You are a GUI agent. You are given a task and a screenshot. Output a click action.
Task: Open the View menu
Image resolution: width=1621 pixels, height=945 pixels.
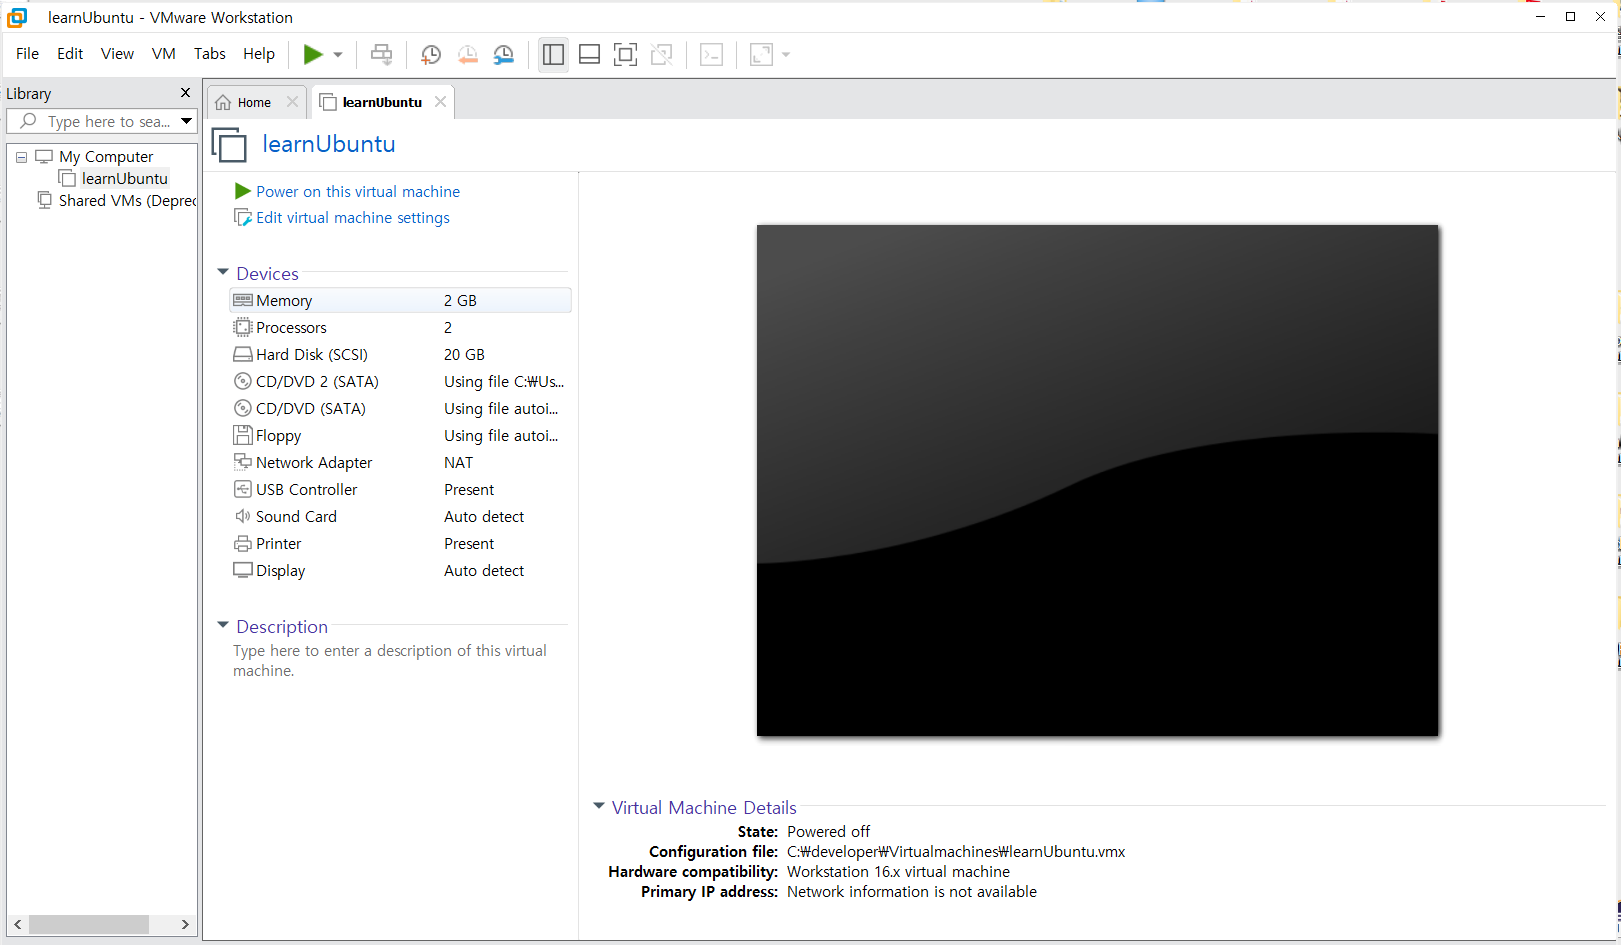117,54
